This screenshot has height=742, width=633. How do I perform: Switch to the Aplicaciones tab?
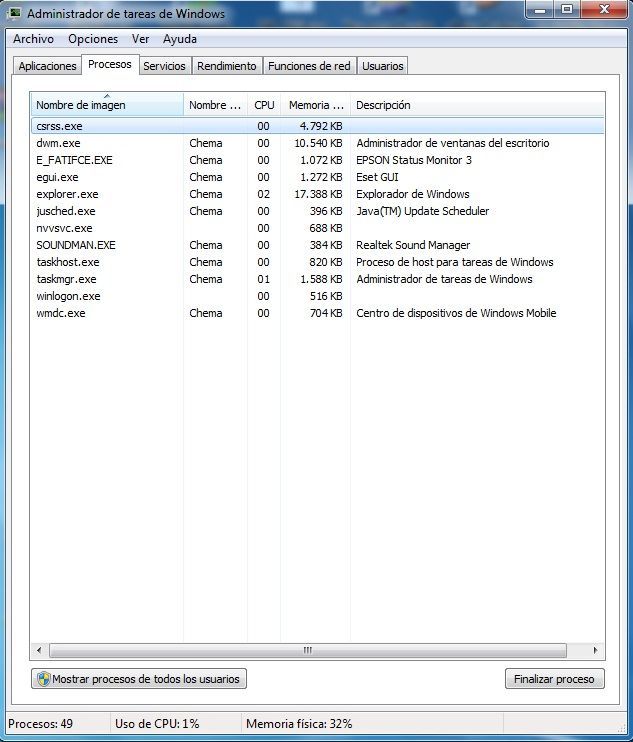pyautogui.click(x=47, y=66)
